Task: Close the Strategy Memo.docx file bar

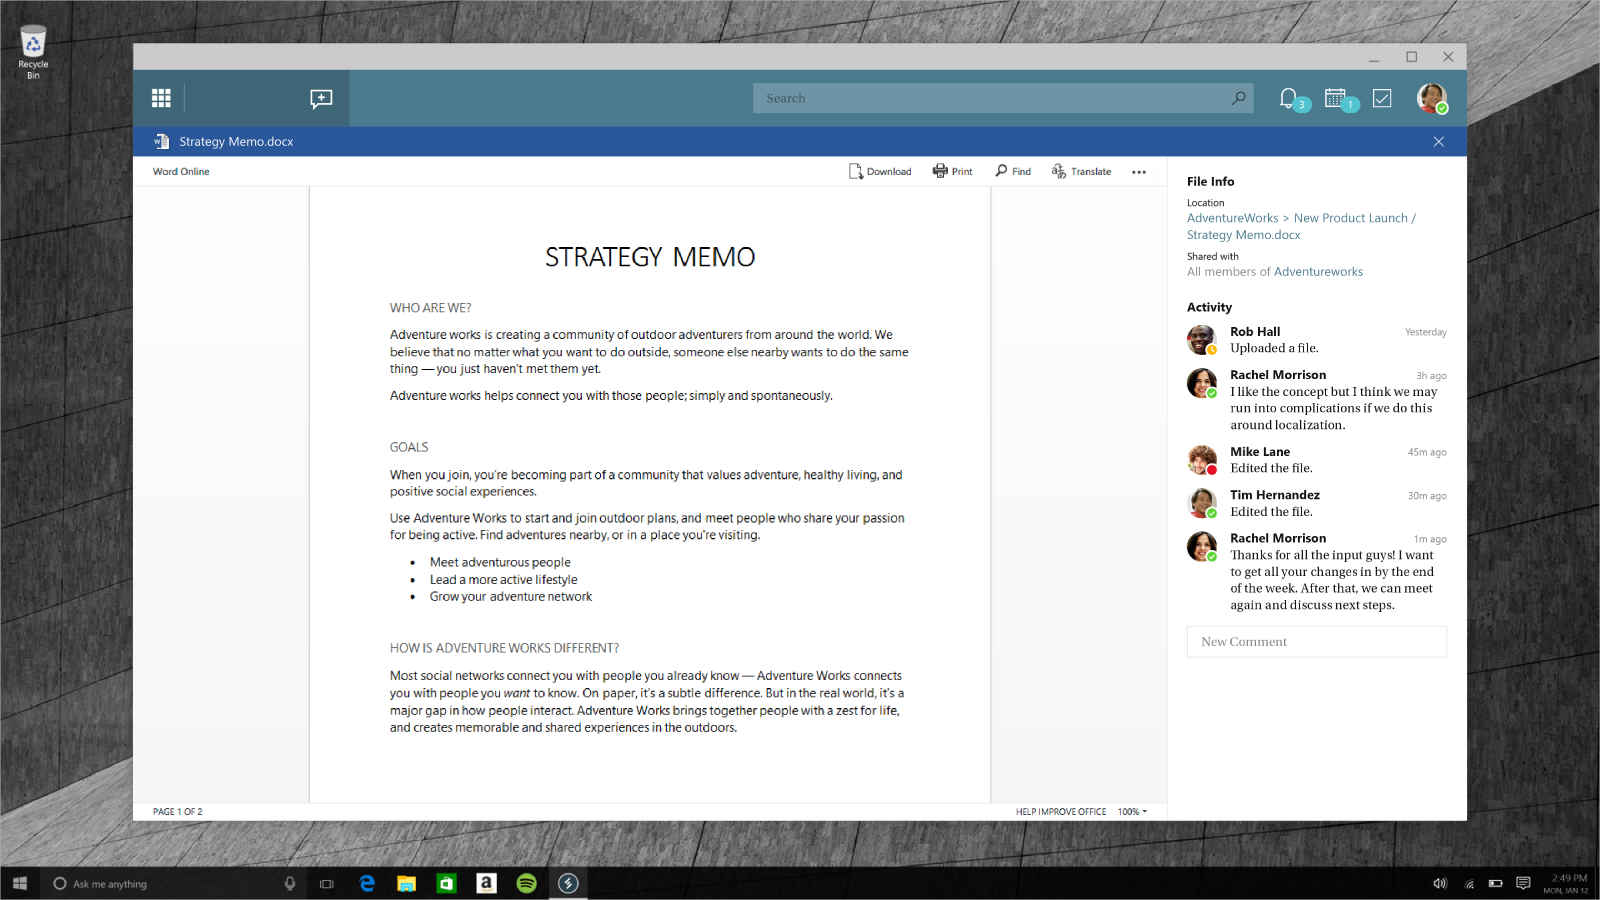Action: (x=1438, y=142)
